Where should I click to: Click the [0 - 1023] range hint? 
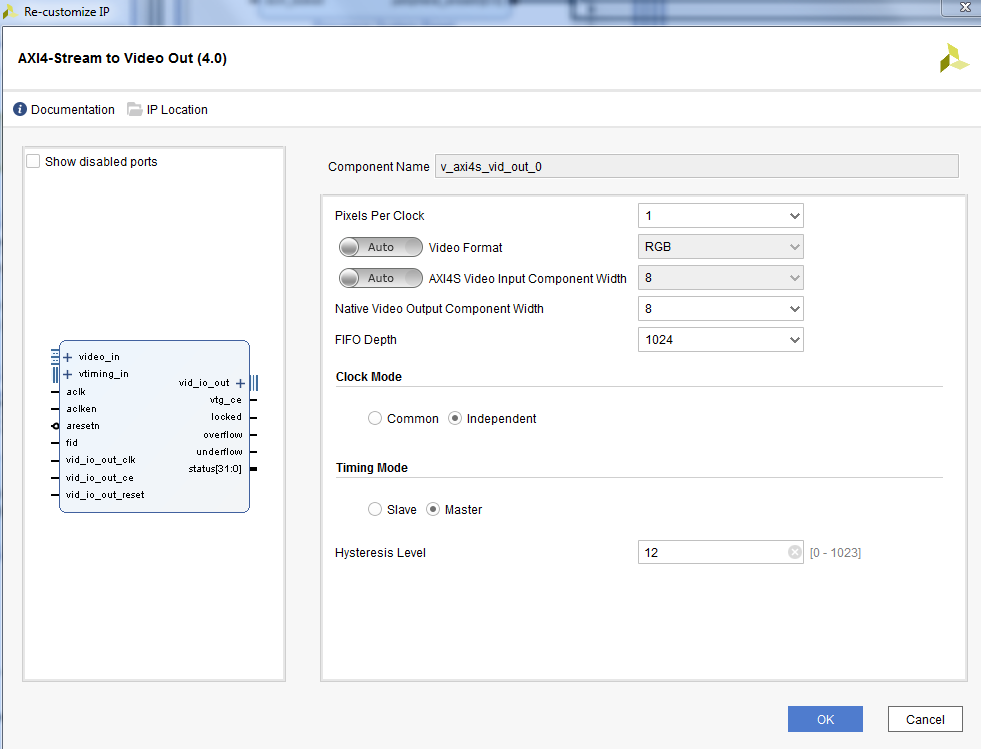pos(835,553)
